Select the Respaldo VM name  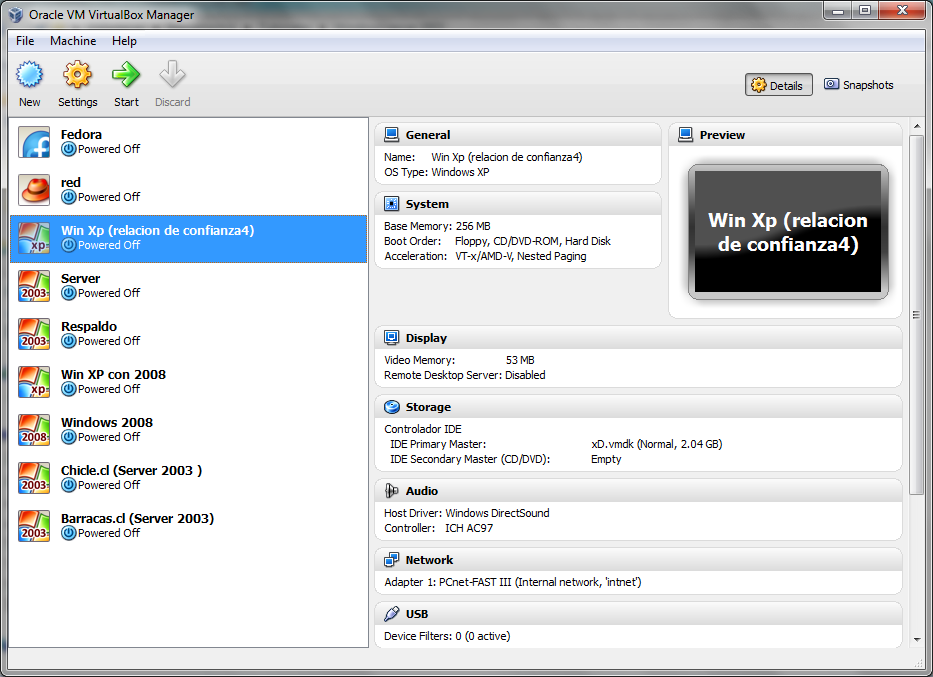(89, 327)
